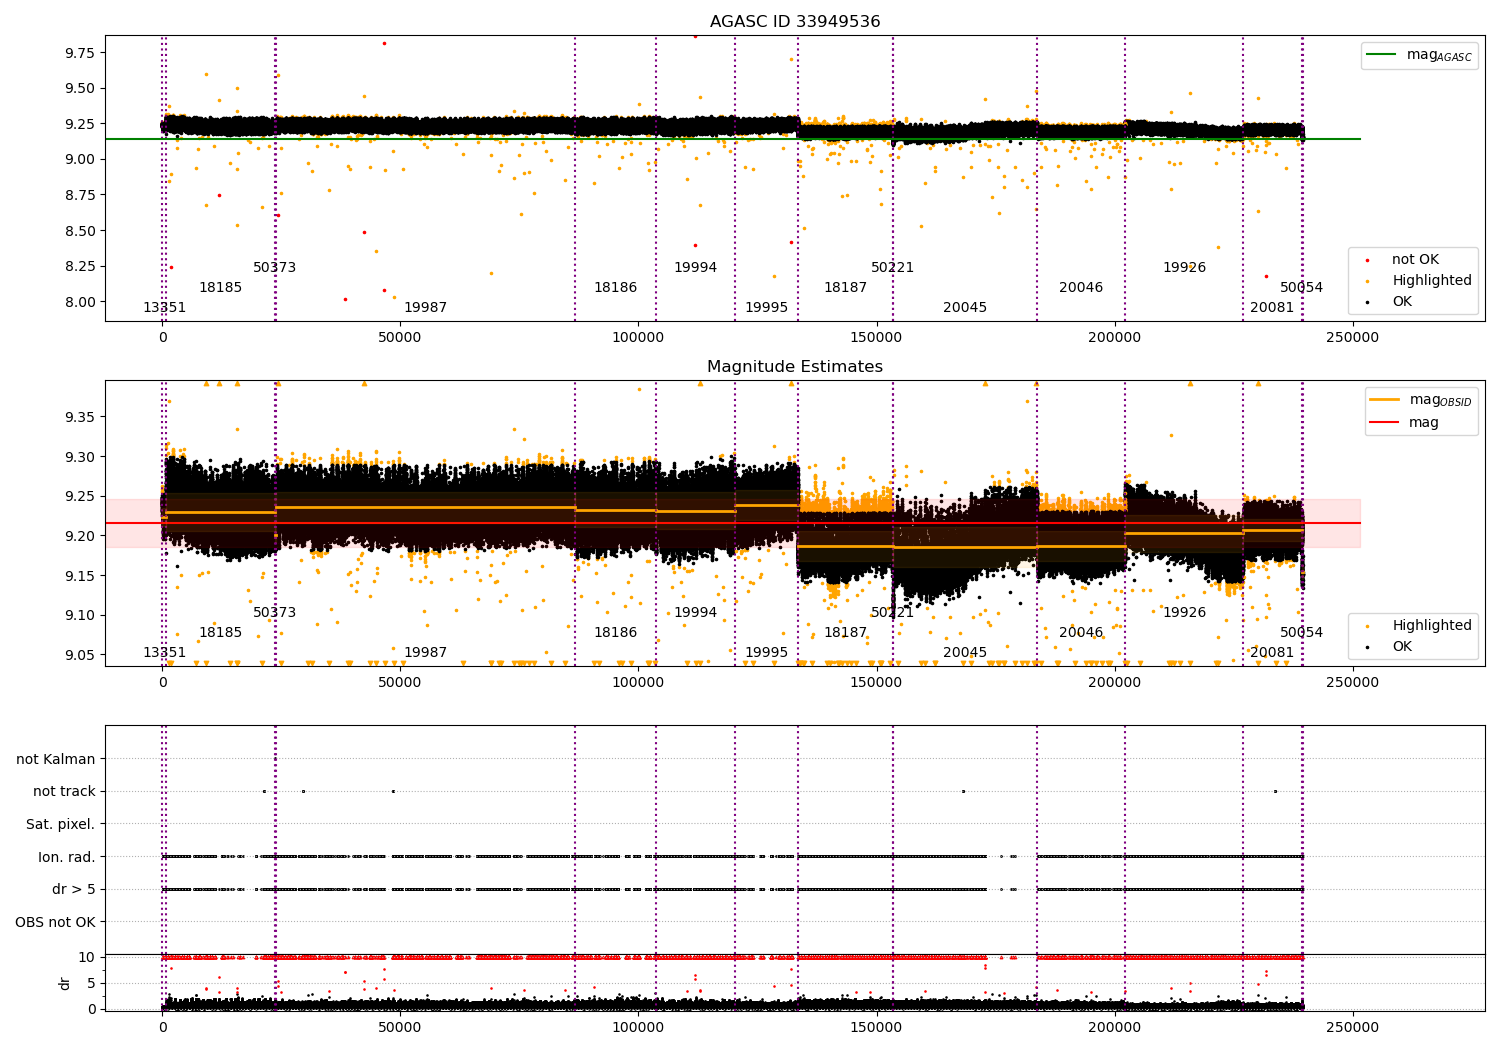Image resolution: width=1500 pixels, height=1050 pixels.
Task: Click the 'OBS not OK' row label
Action: 56,922
